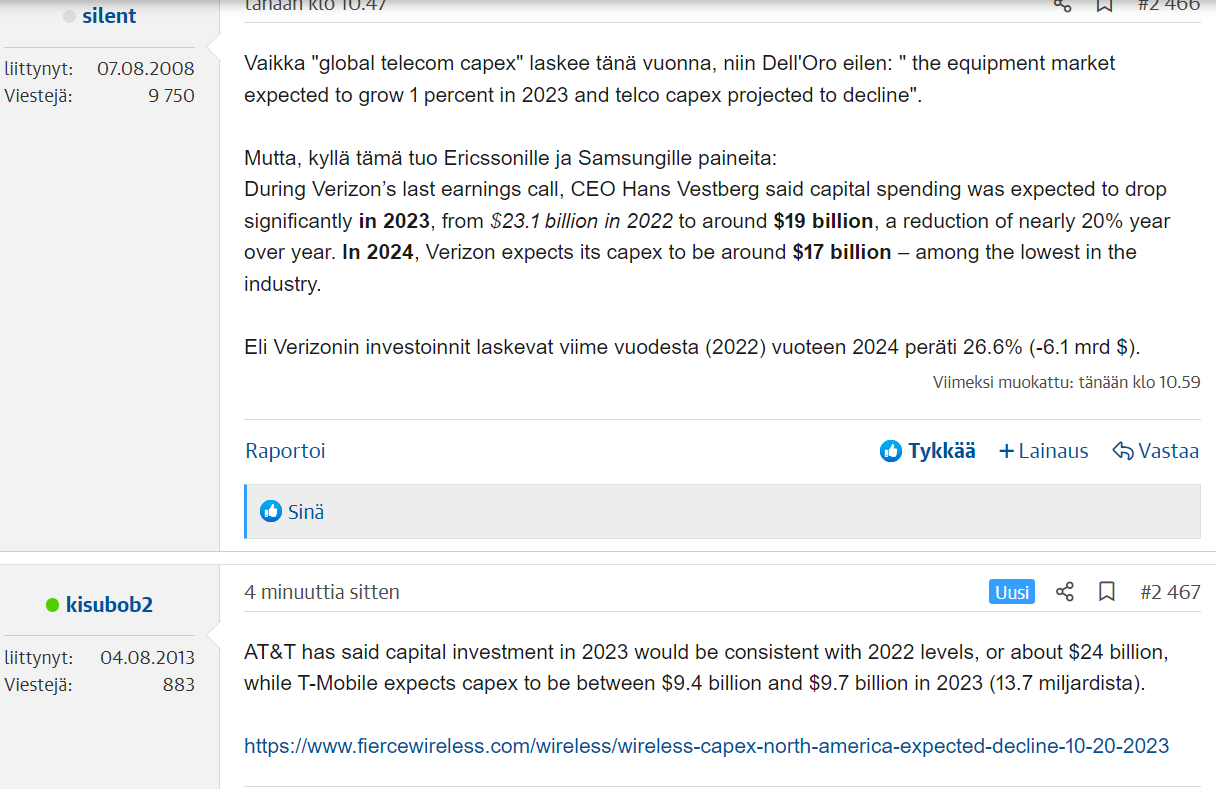Open user profile of kisubob2
Image resolution: width=1216 pixels, height=789 pixels.
(x=109, y=605)
